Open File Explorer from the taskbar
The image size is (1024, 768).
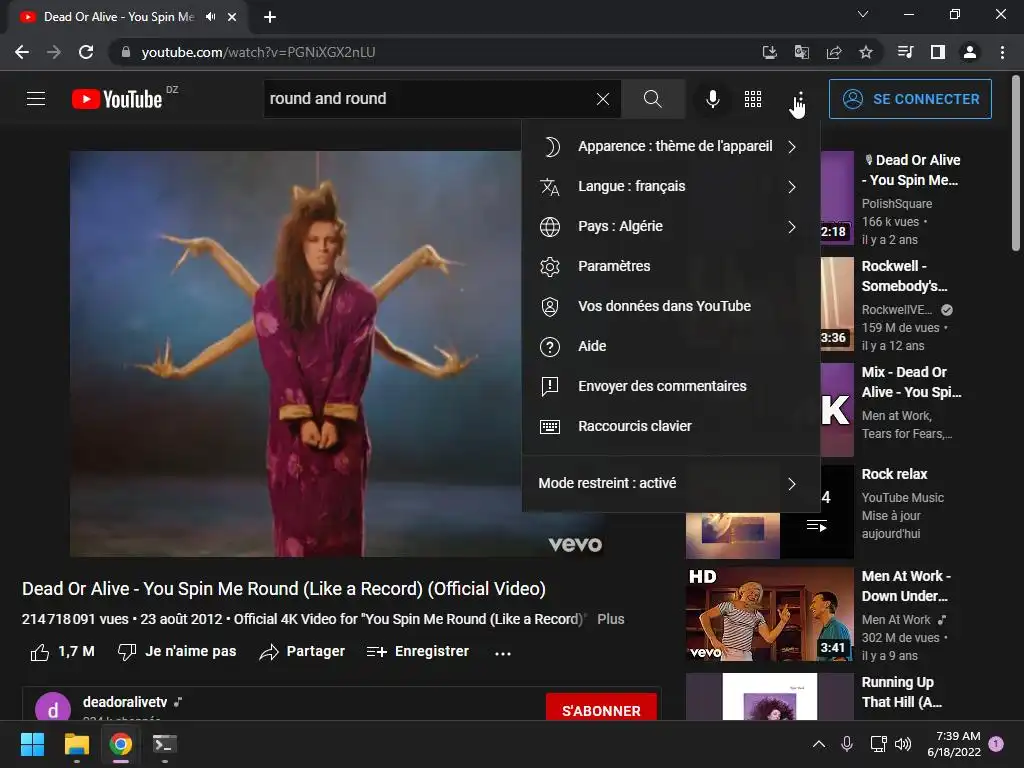76,744
